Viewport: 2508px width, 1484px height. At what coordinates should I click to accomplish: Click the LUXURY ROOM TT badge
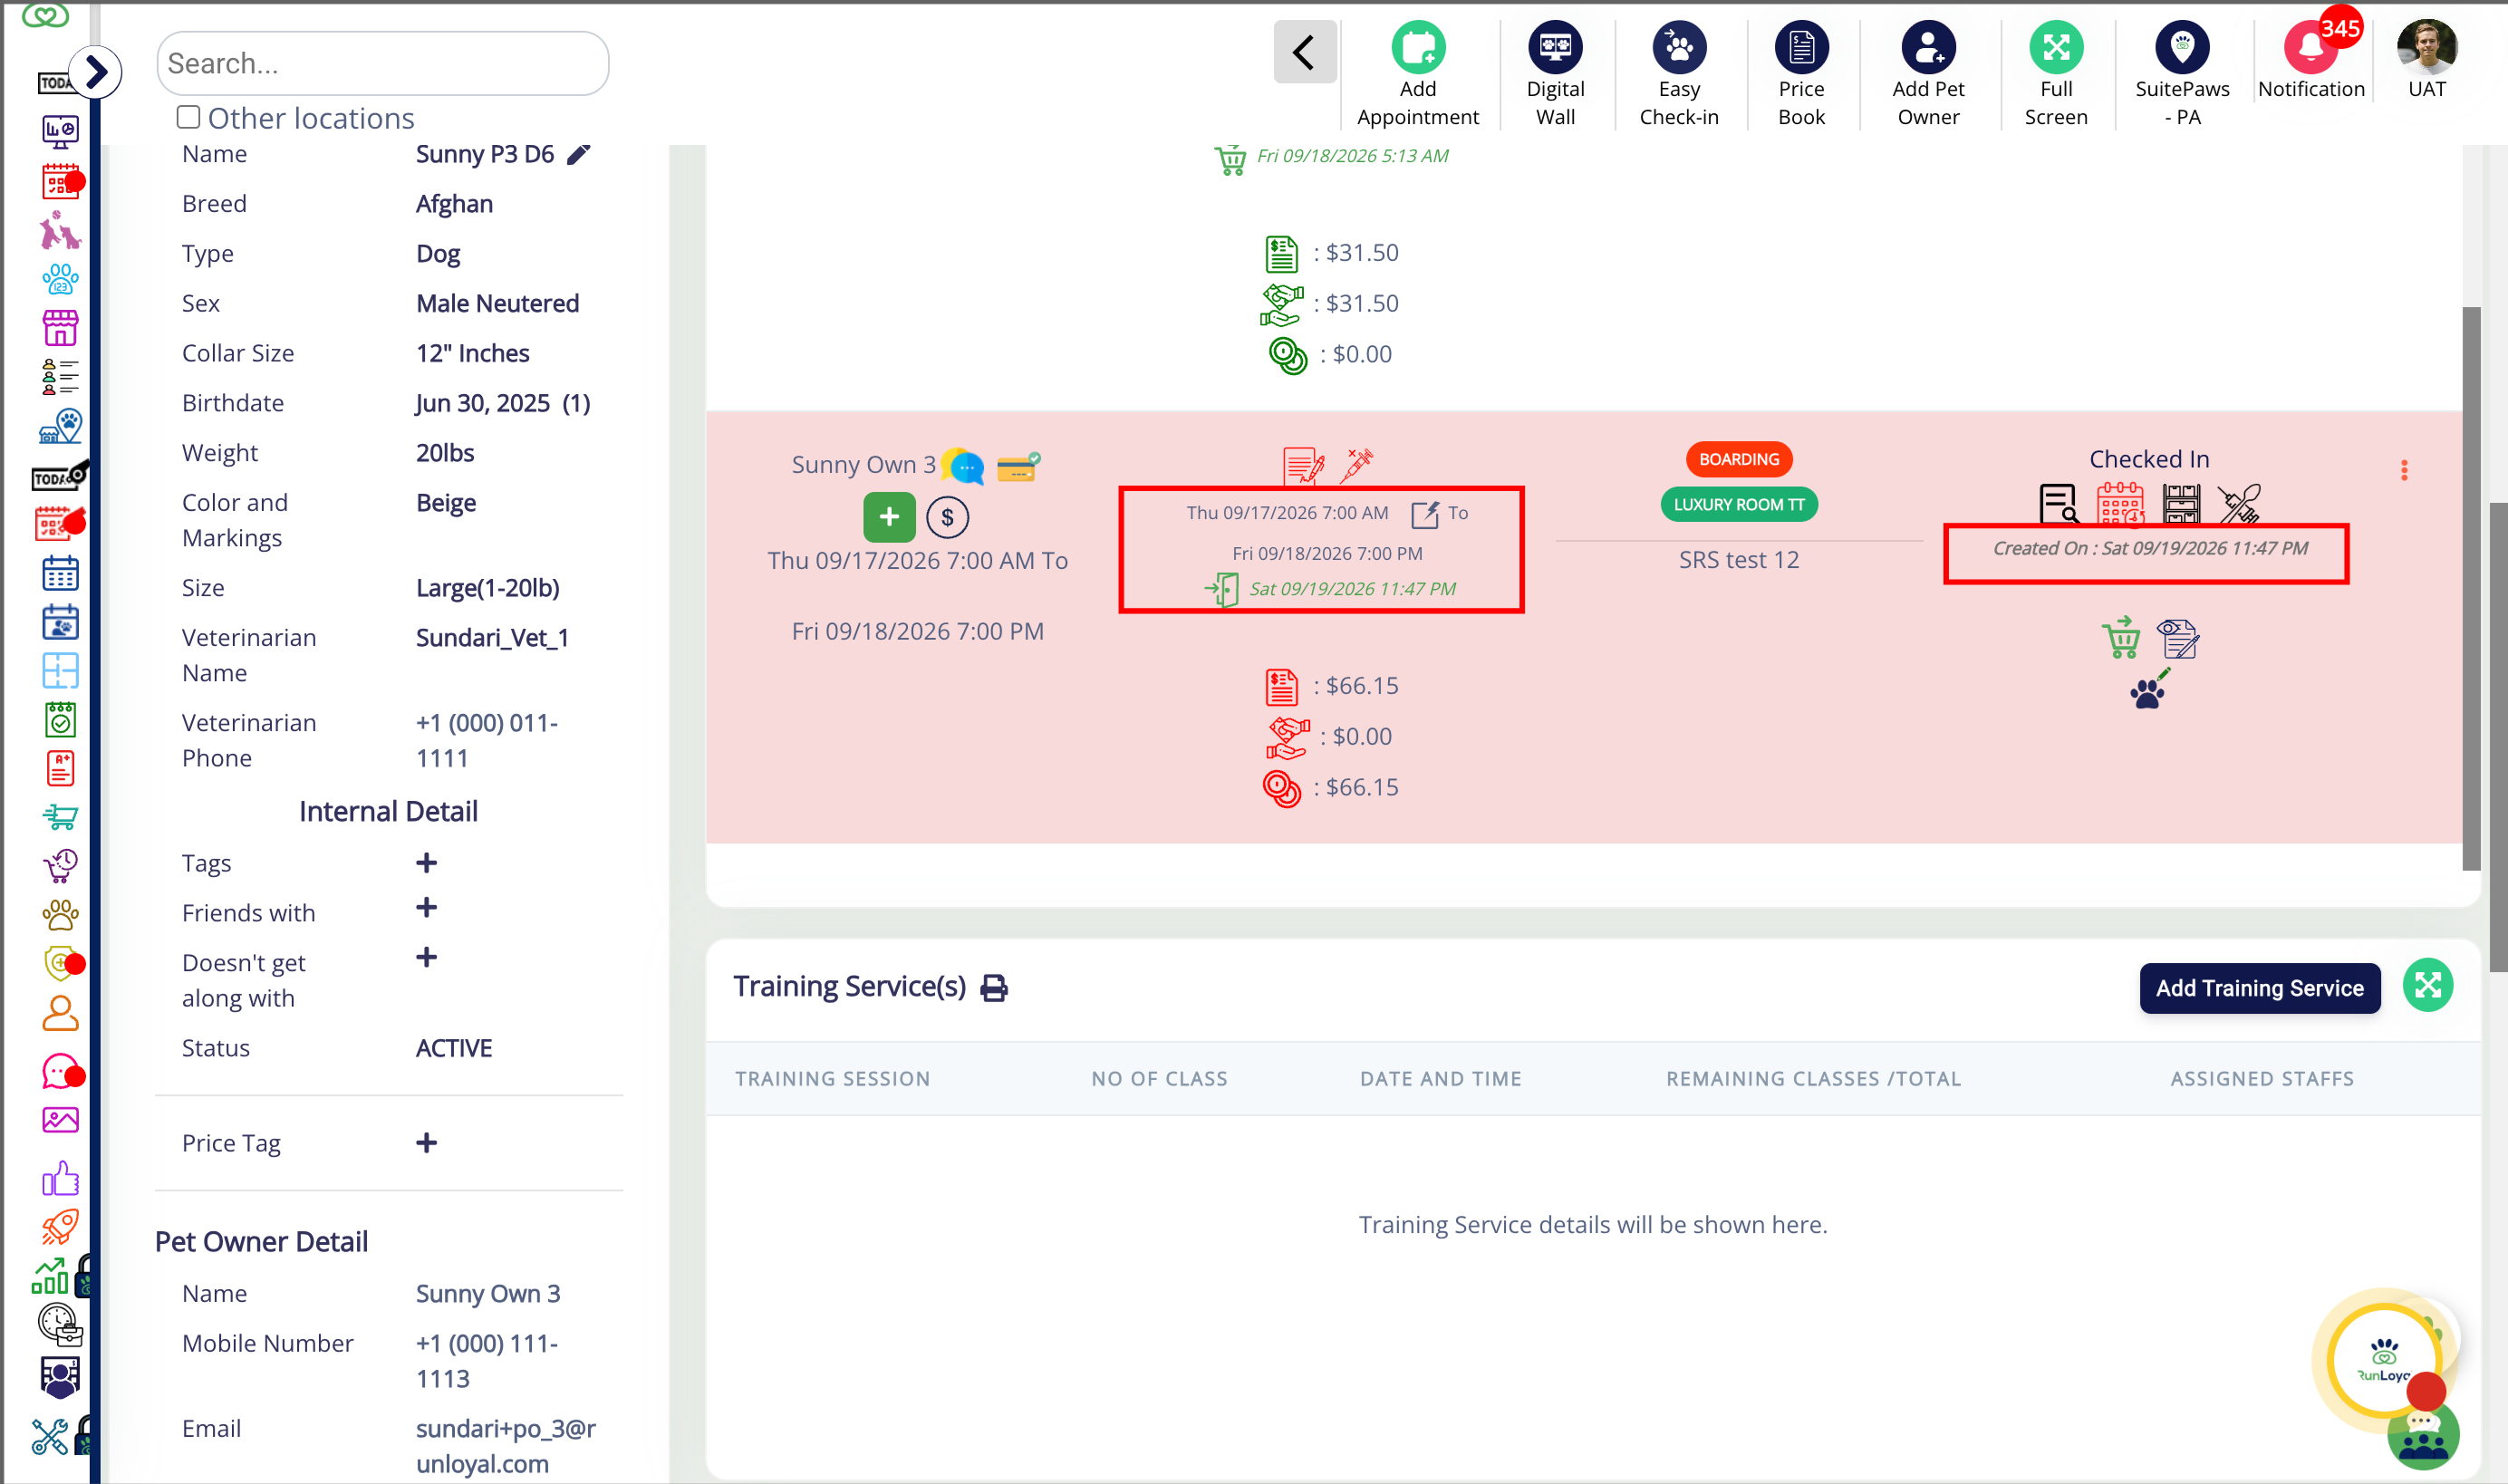[x=1739, y=504]
